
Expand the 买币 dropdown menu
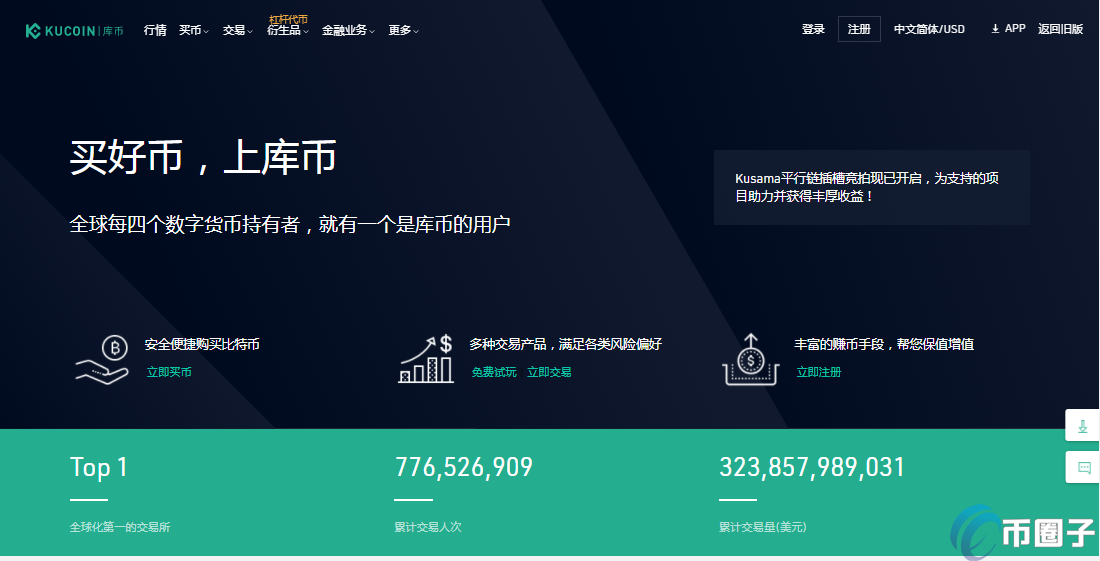(x=194, y=30)
